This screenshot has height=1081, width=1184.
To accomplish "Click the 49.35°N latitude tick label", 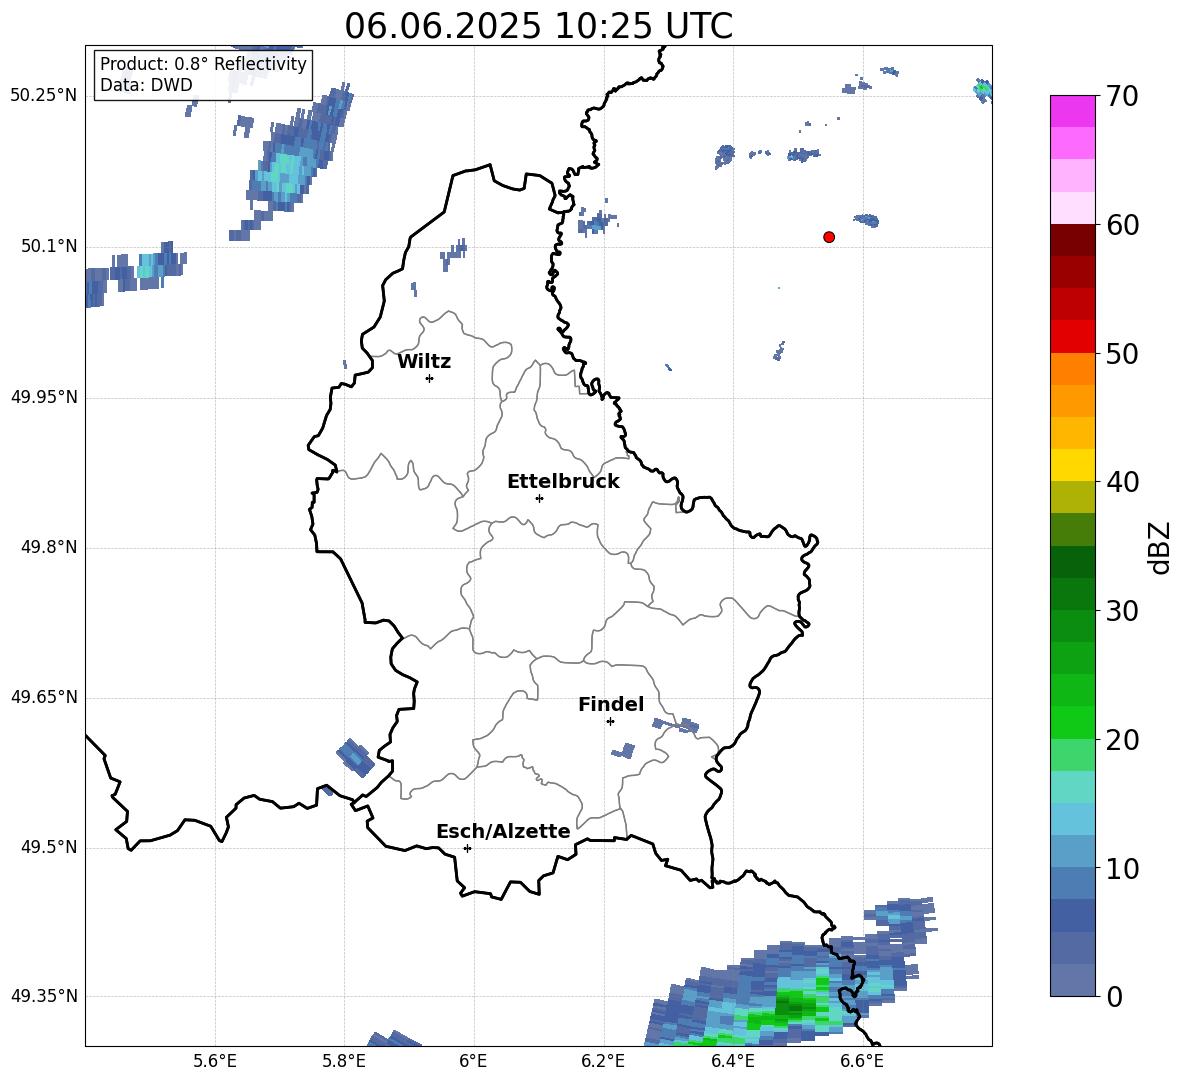I will [44, 996].
